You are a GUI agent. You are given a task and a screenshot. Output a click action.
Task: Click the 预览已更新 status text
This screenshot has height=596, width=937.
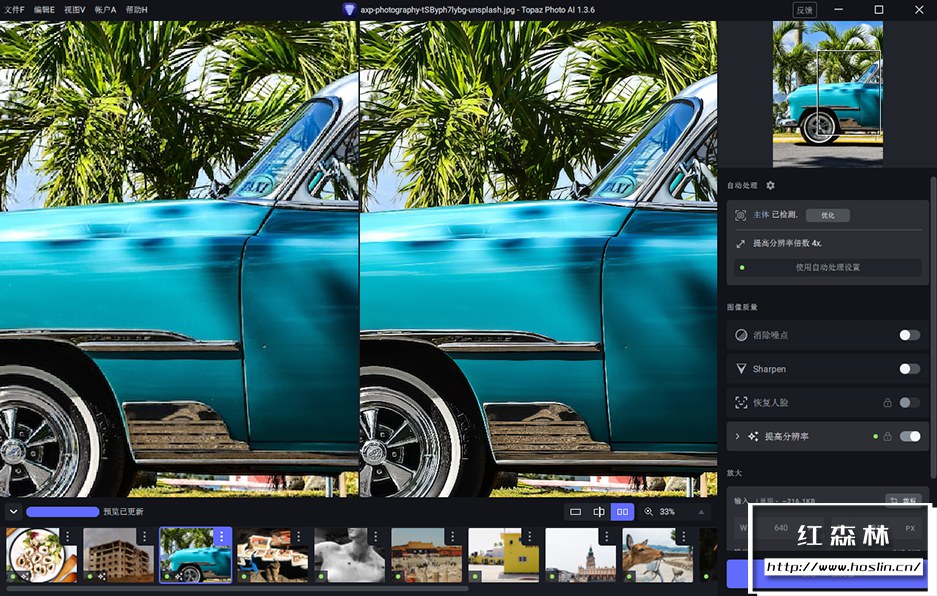[123, 512]
